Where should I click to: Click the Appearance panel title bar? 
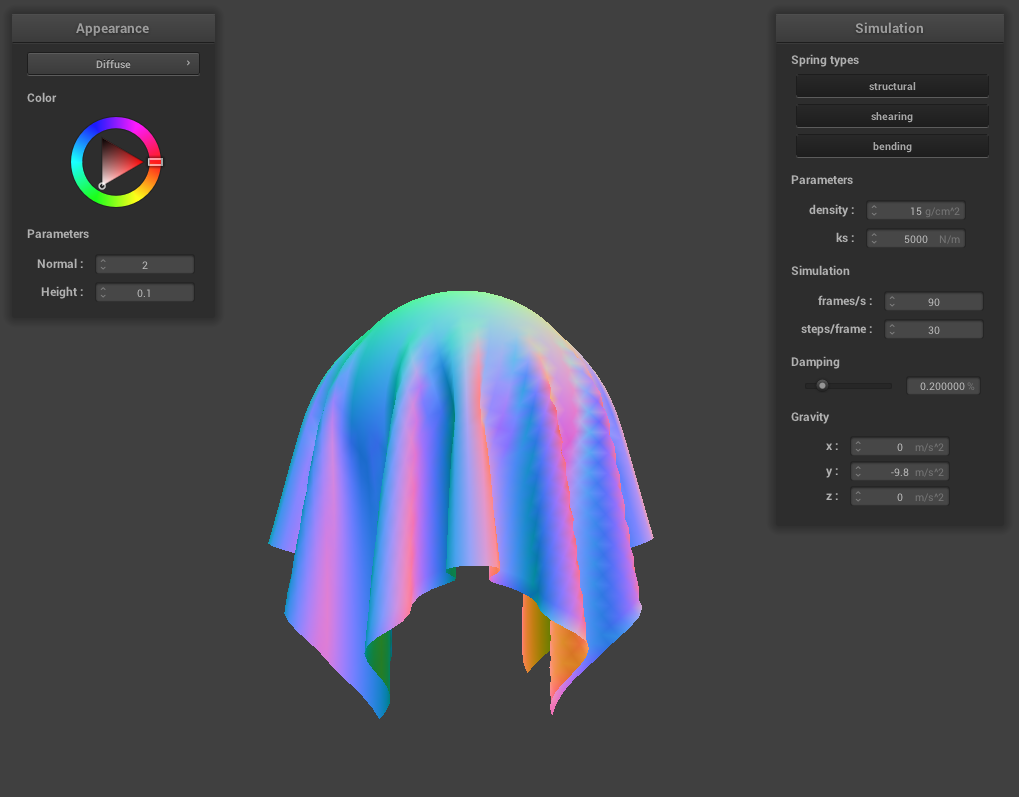[x=113, y=28]
